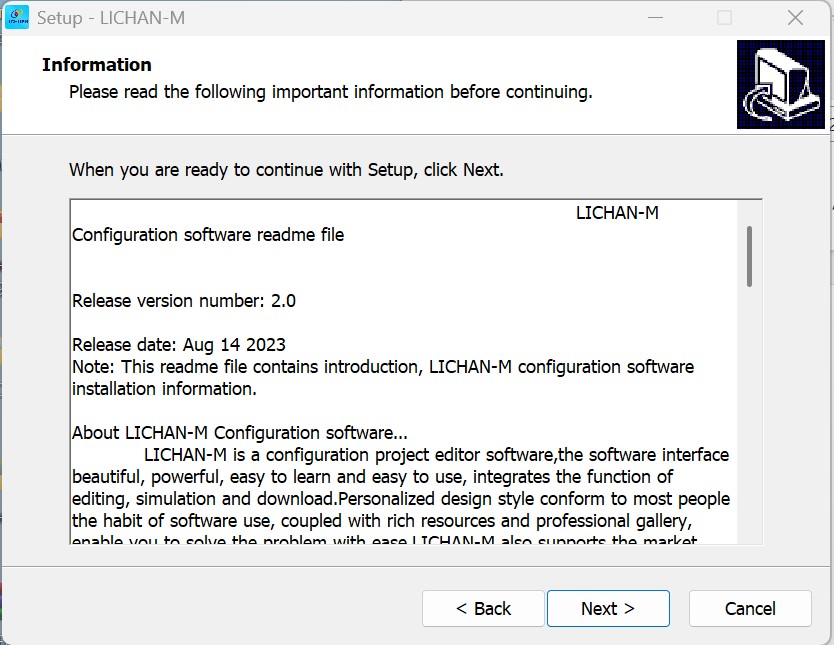Minimize the Setup window
834x645 pixels.
click(655, 18)
